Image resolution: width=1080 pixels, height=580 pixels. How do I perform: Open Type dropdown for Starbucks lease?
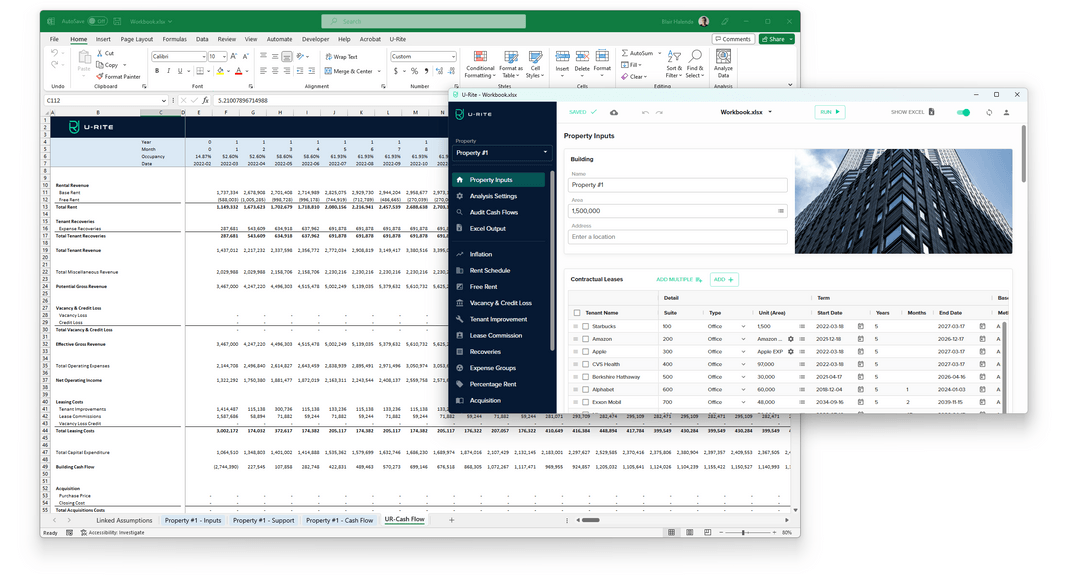tap(742, 326)
